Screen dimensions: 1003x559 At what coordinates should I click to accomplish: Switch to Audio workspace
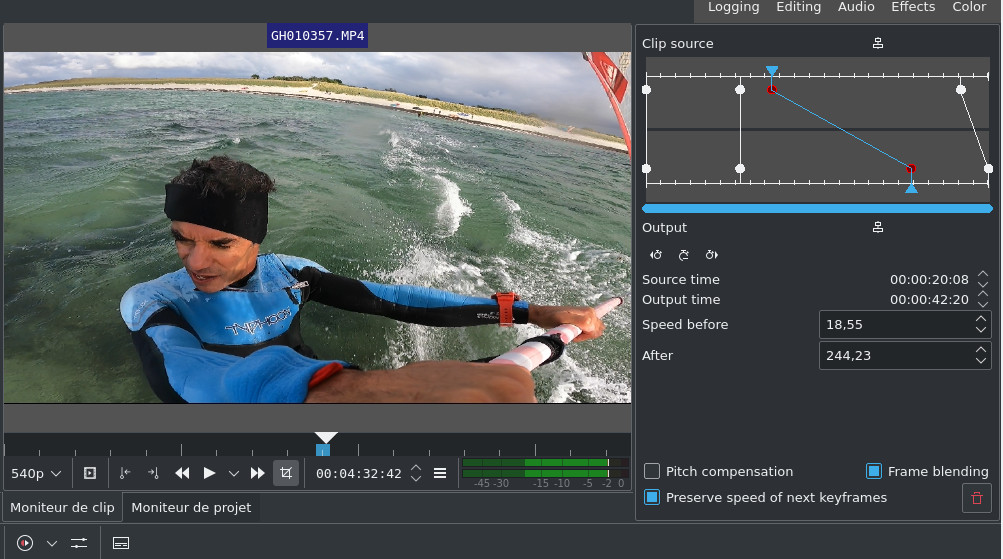click(856, 7)
